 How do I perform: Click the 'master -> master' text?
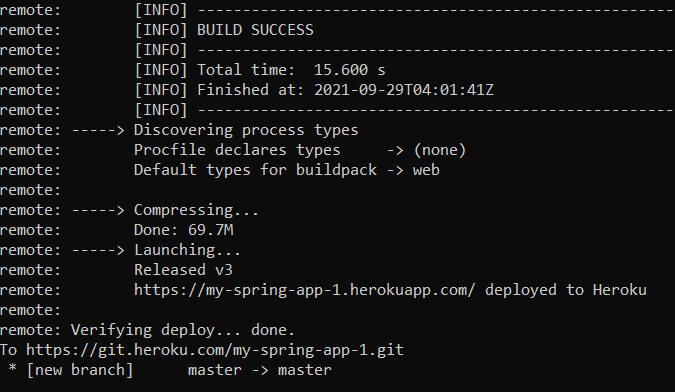[x=260, y=370]
